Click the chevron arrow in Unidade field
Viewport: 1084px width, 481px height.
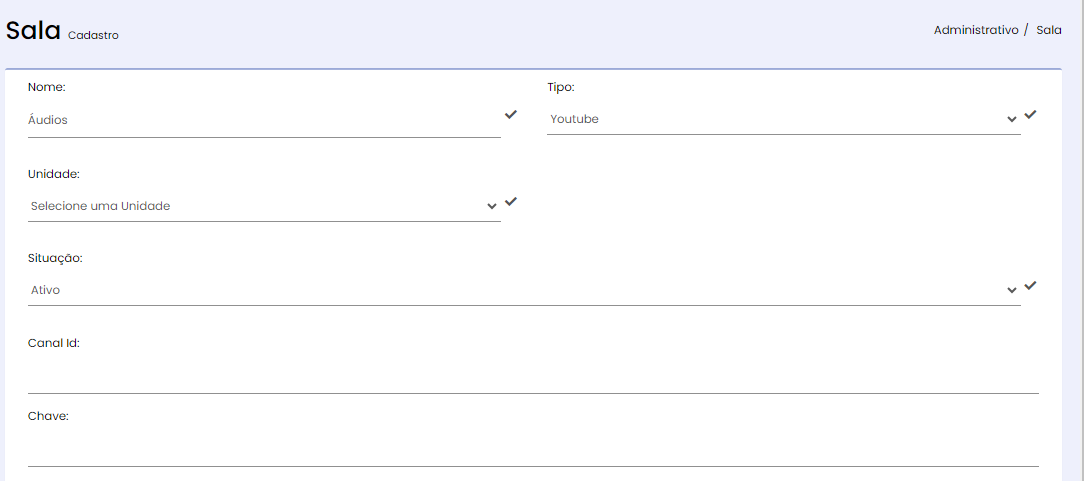(492, 207)
